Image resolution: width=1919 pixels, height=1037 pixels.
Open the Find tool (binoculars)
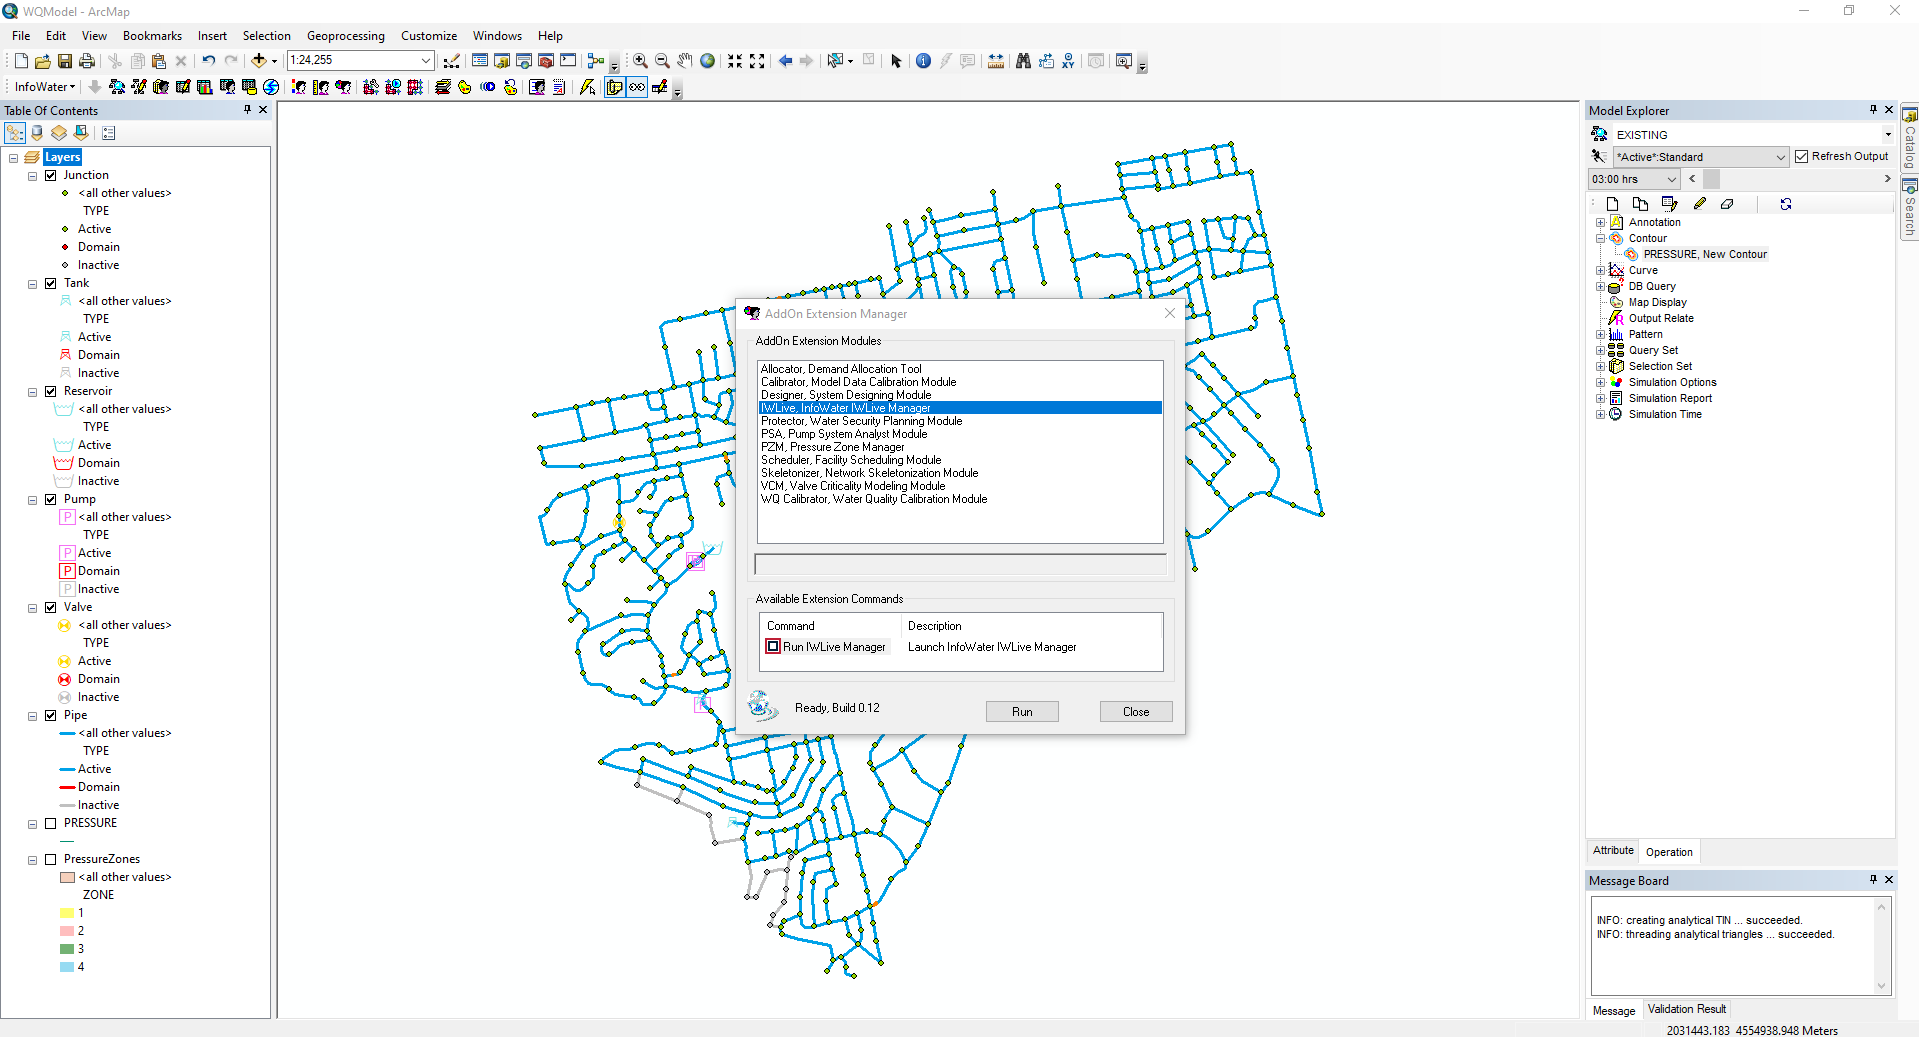tap(1023, 61)
